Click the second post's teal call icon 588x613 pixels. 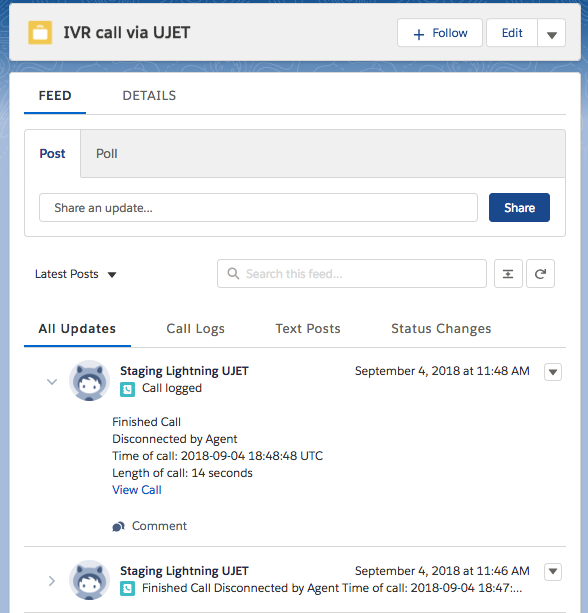click(127, 589)
